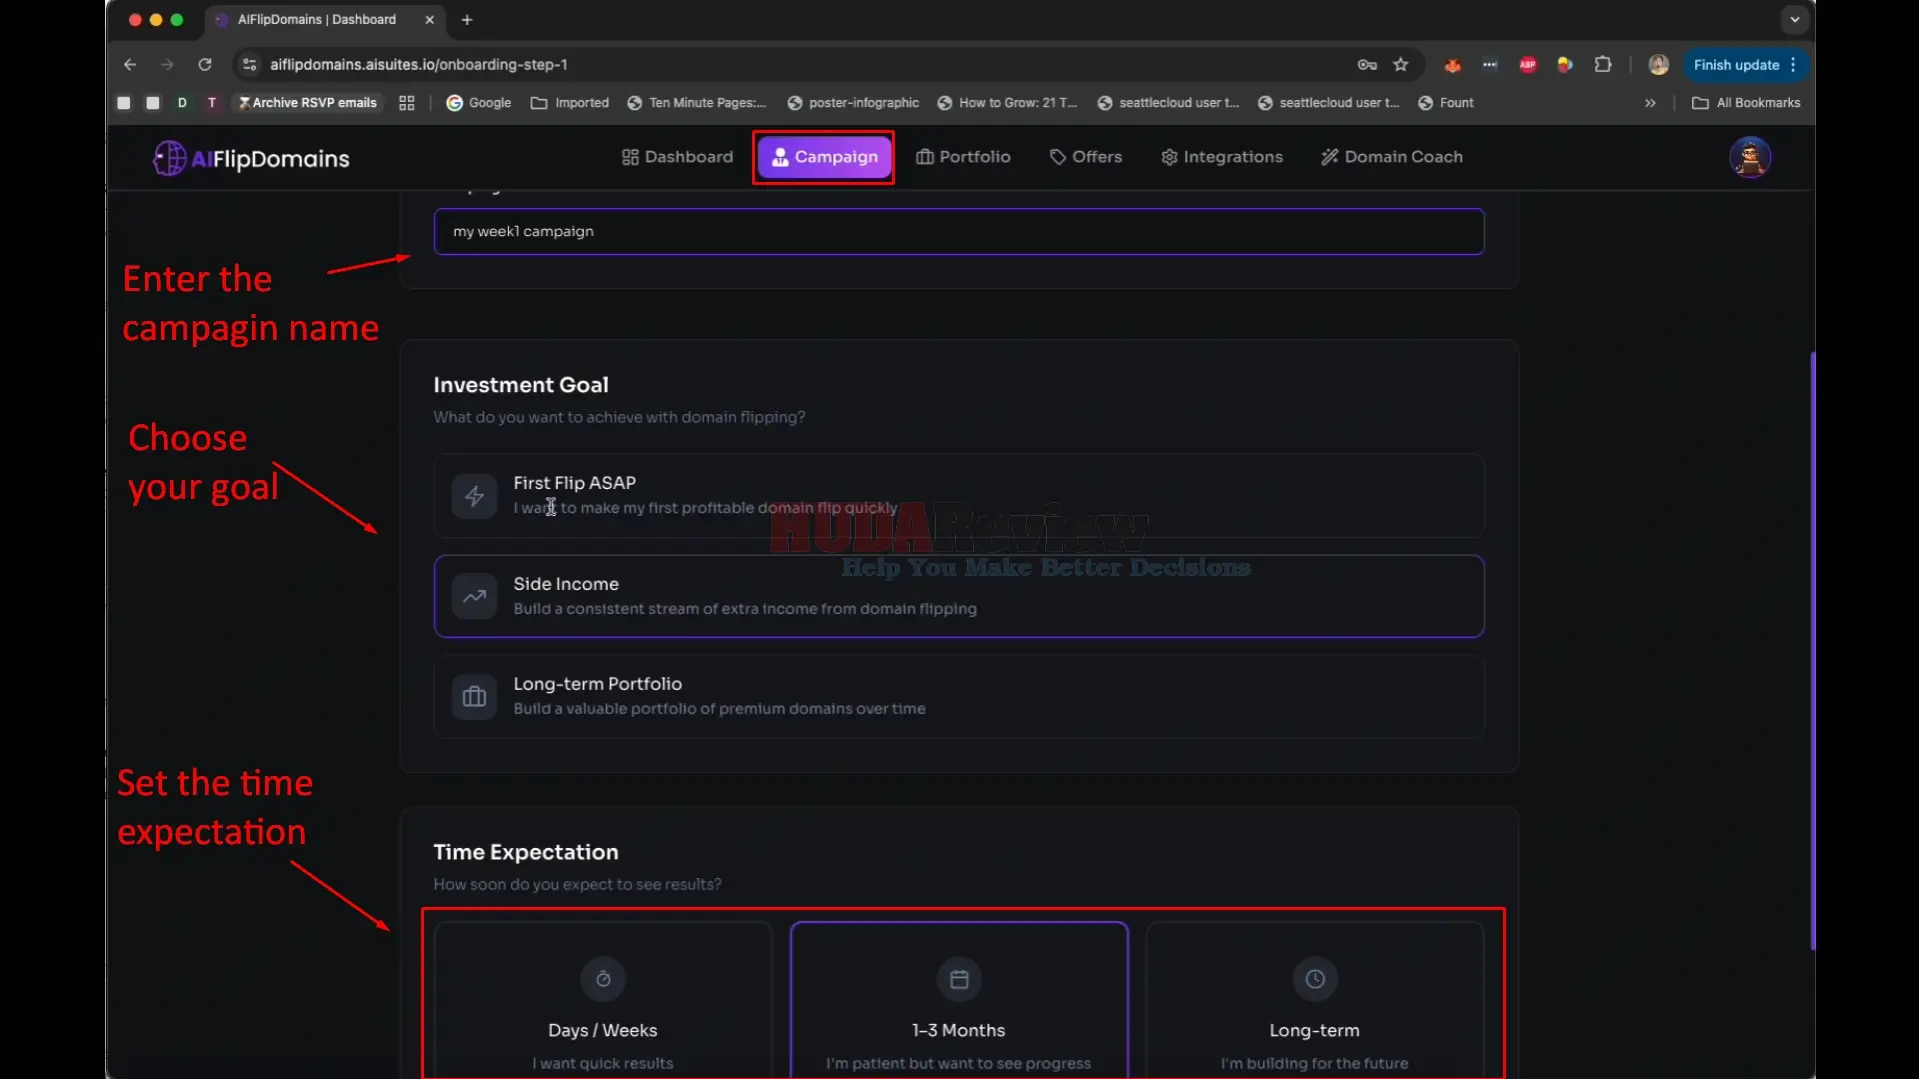Open the Domain Coach nav item
Screen dimensions: 1919x1079
tap(1391, 157)
